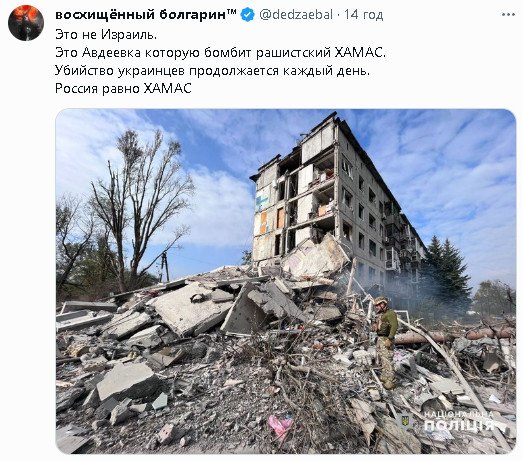
Task: Open the author's round profile avatar
Action: tap(26, 23)
